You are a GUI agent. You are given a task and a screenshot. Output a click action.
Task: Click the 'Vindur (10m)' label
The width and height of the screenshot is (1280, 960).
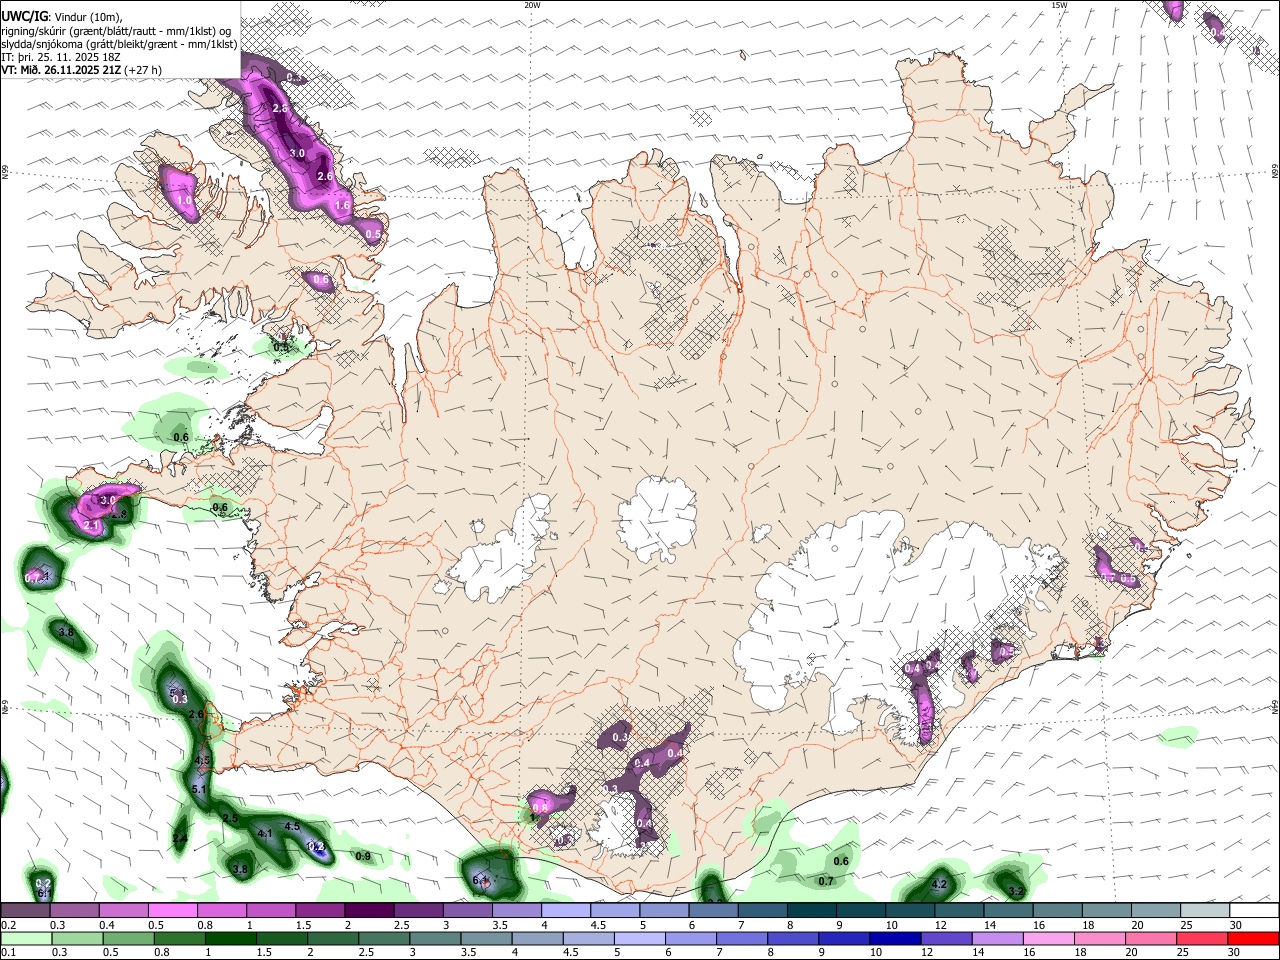pyautogui.click(x=87, y=17)
